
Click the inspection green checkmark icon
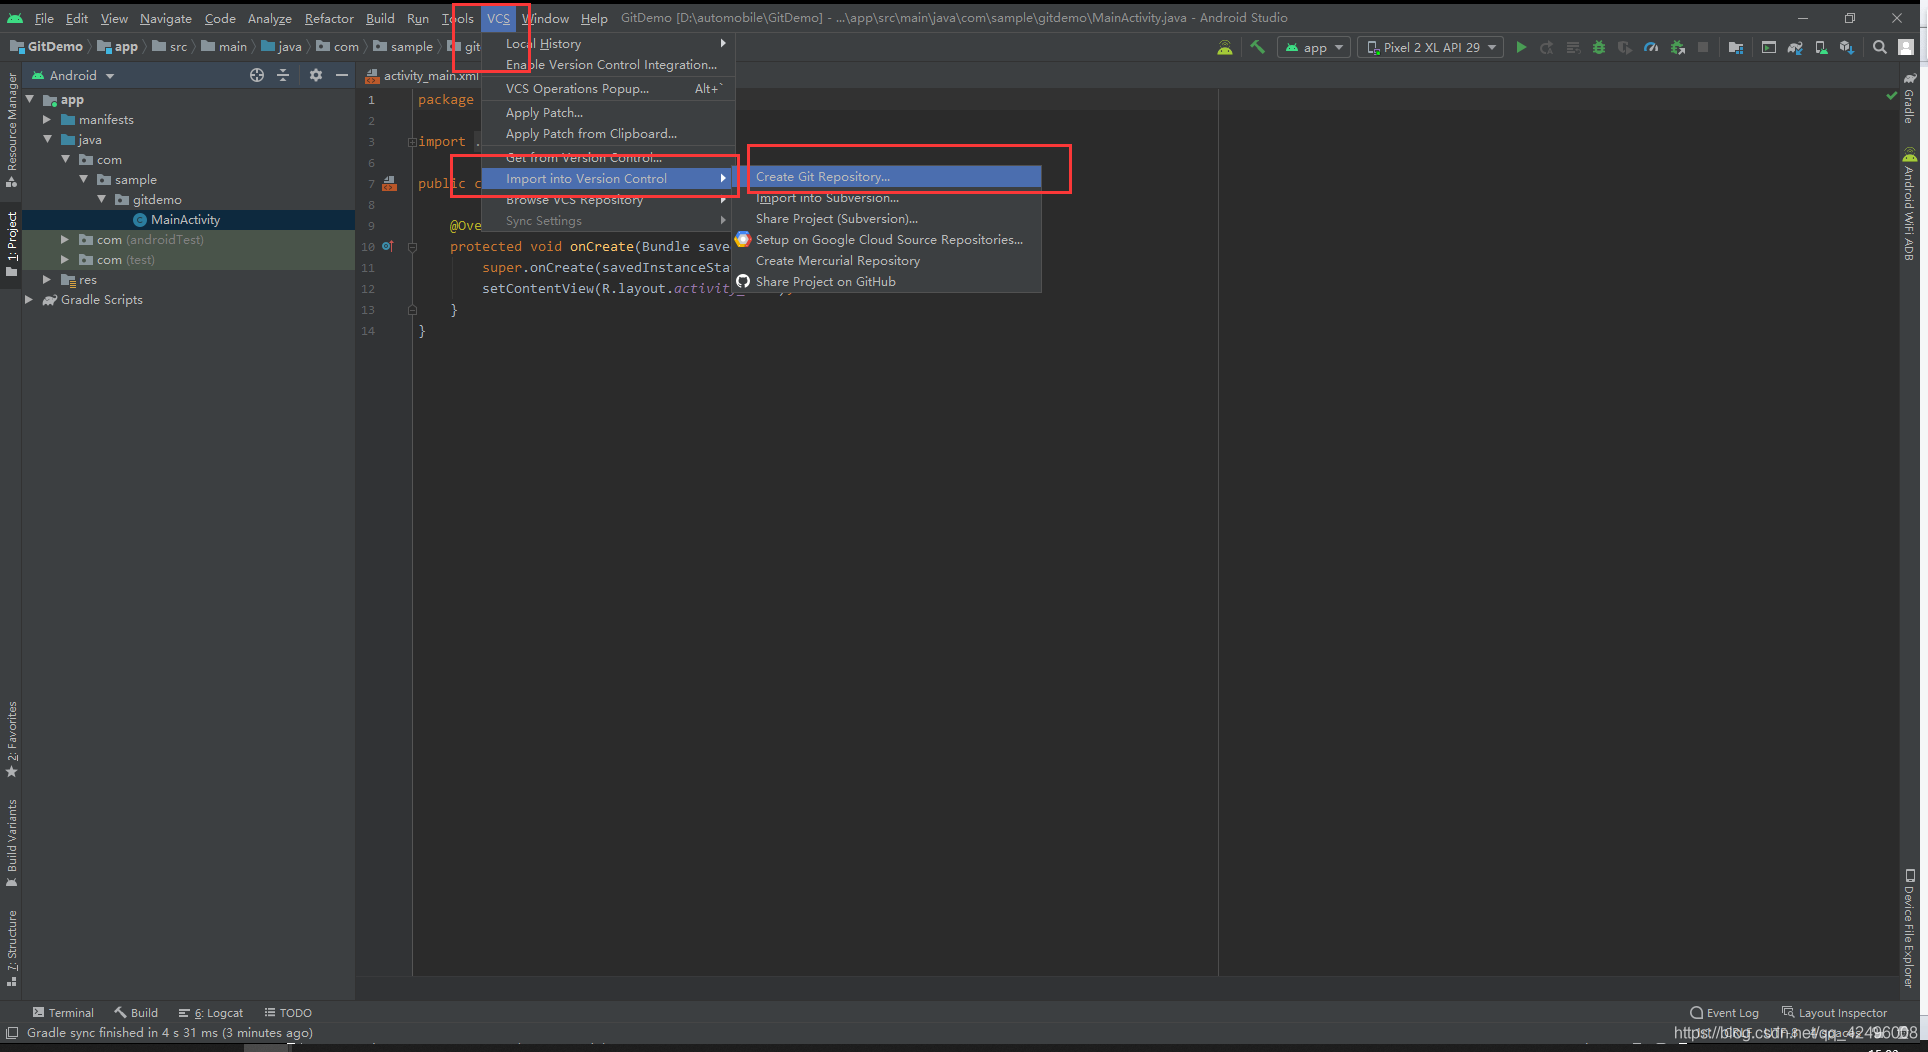tap(1891, 96)
